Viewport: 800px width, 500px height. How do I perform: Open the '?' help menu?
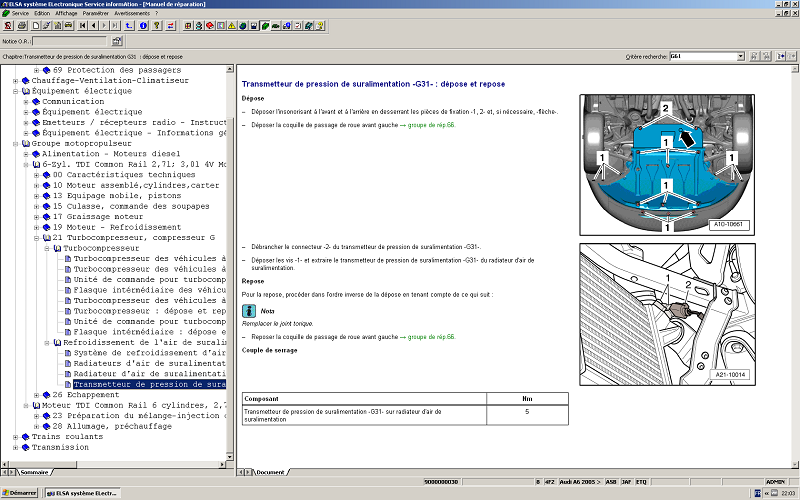[x=157, y=13]
